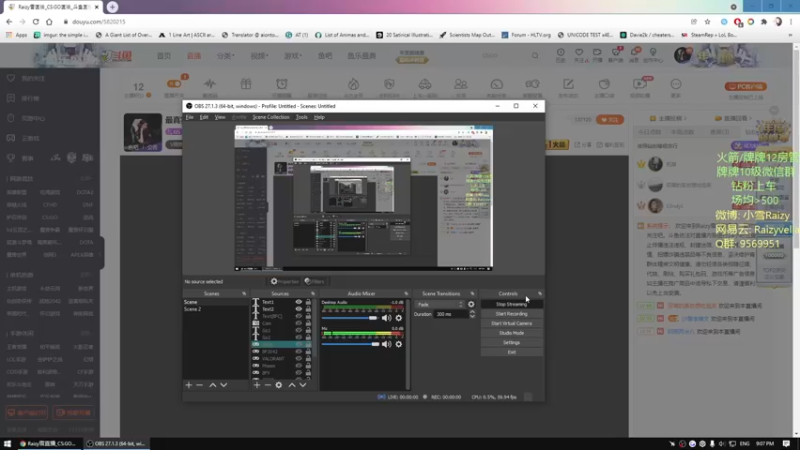Image resolution: width=800 pixels, height=450 pixels.
Task: Adjust the Desktop Audio volume slider
Action: pyautogui.click(x=350, y=318)
